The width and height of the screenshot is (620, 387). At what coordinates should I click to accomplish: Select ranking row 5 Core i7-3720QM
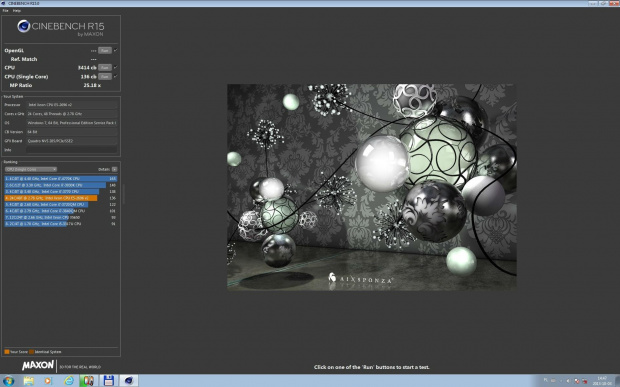60,204
